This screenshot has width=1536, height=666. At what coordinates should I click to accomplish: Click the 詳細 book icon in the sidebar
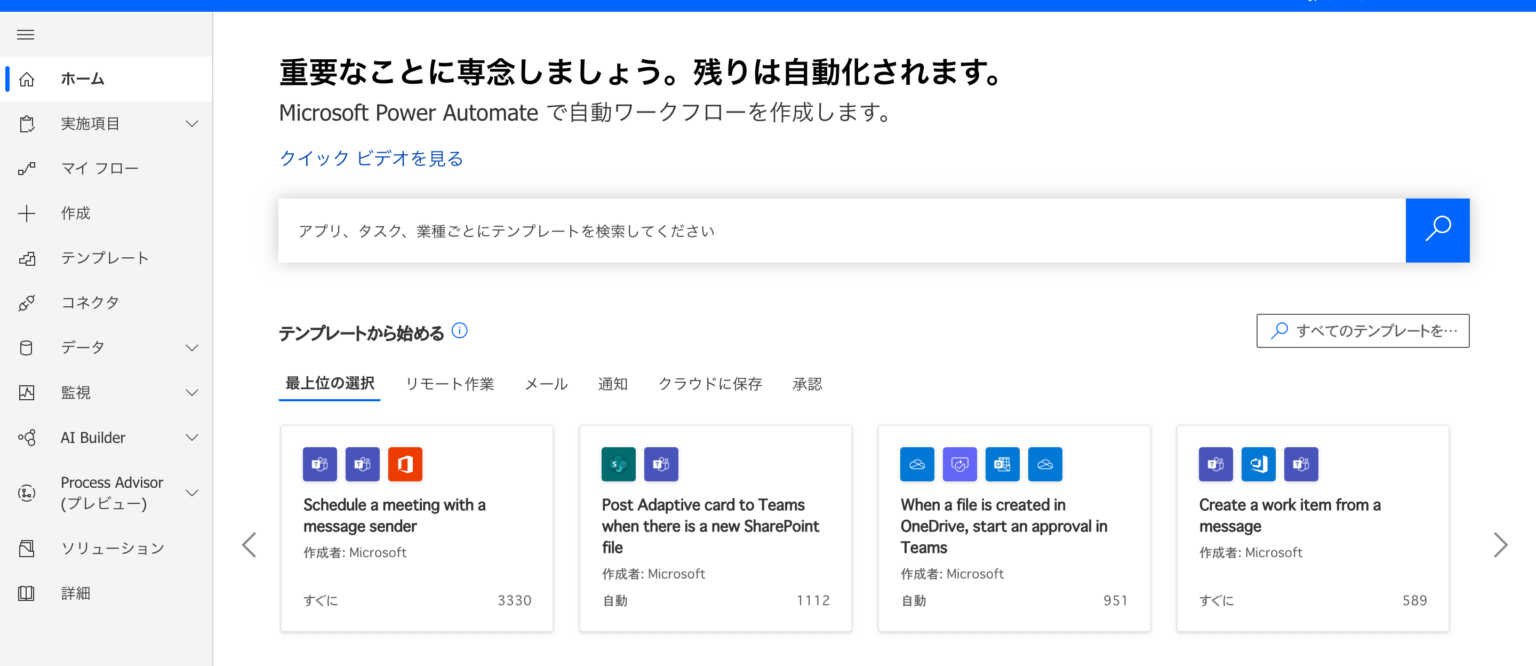point(27,593)
